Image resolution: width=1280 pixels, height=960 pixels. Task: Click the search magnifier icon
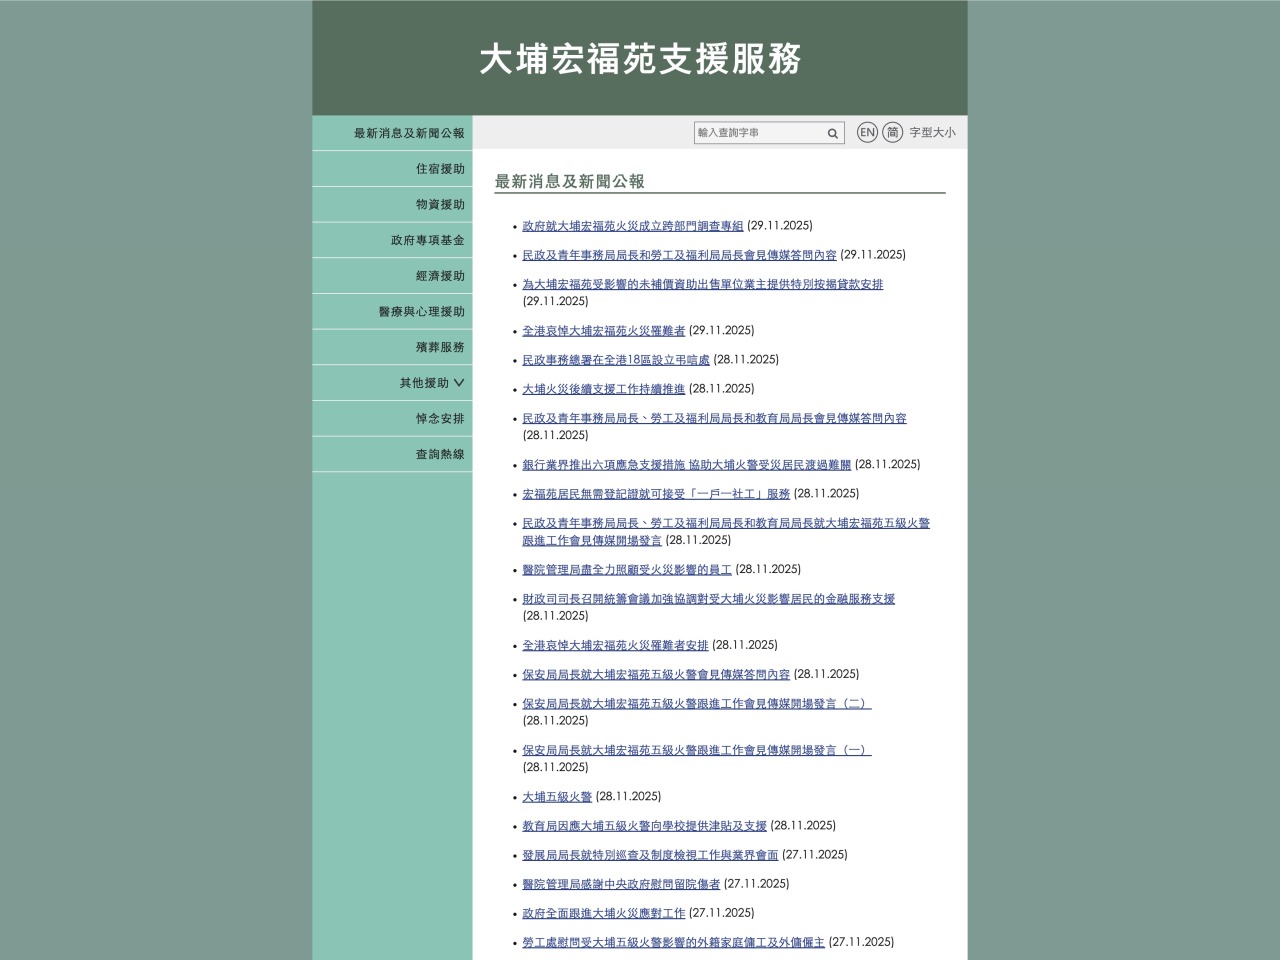[x=831, y=132]
